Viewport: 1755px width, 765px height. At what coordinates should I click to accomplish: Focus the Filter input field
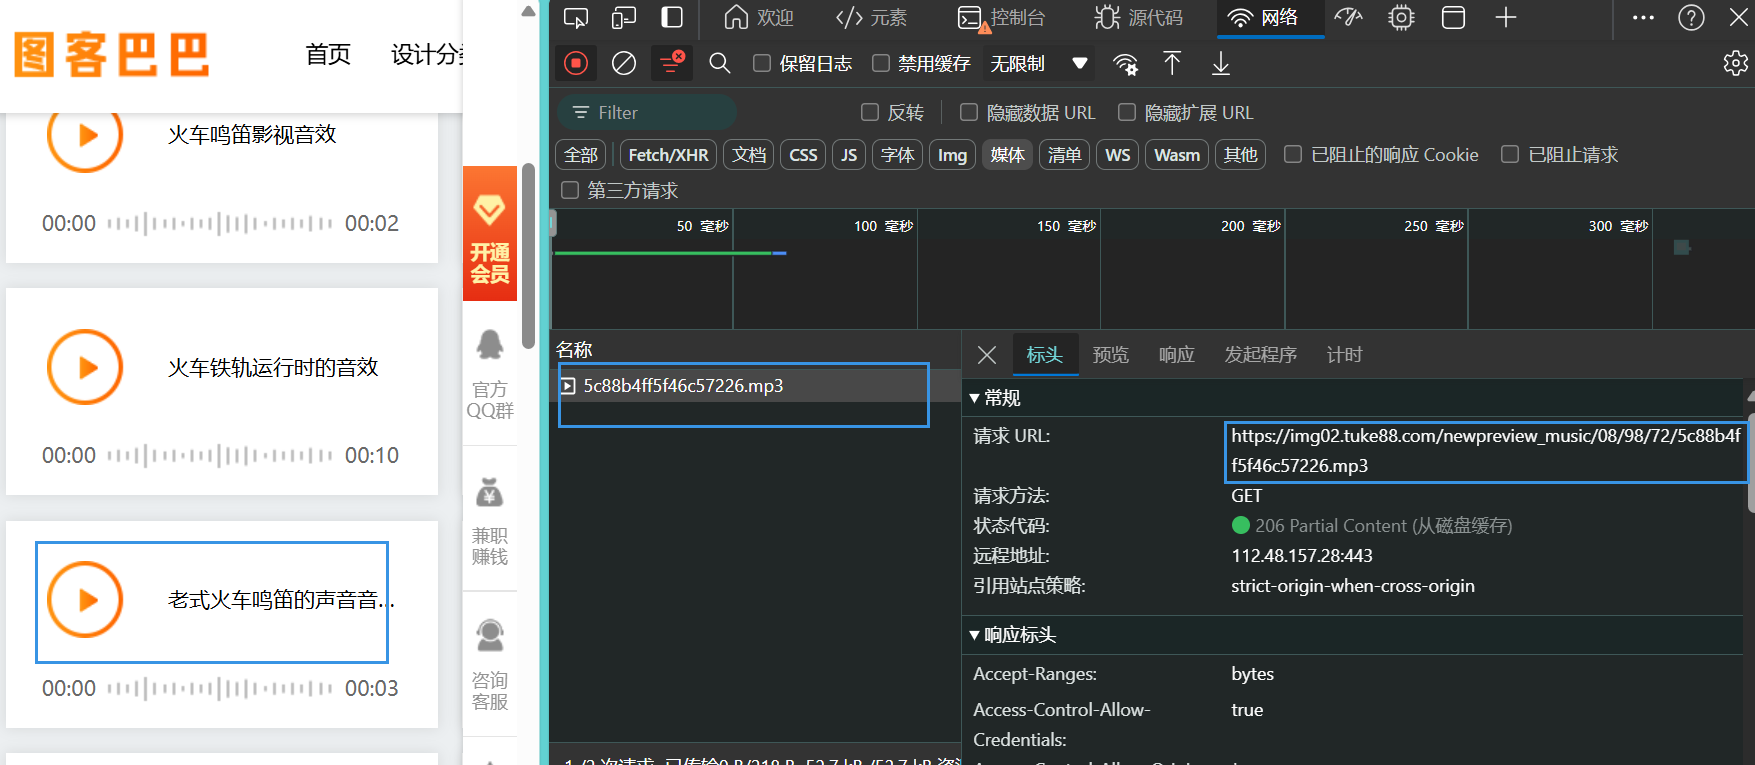pyautogui.click(x=646, y=113)
